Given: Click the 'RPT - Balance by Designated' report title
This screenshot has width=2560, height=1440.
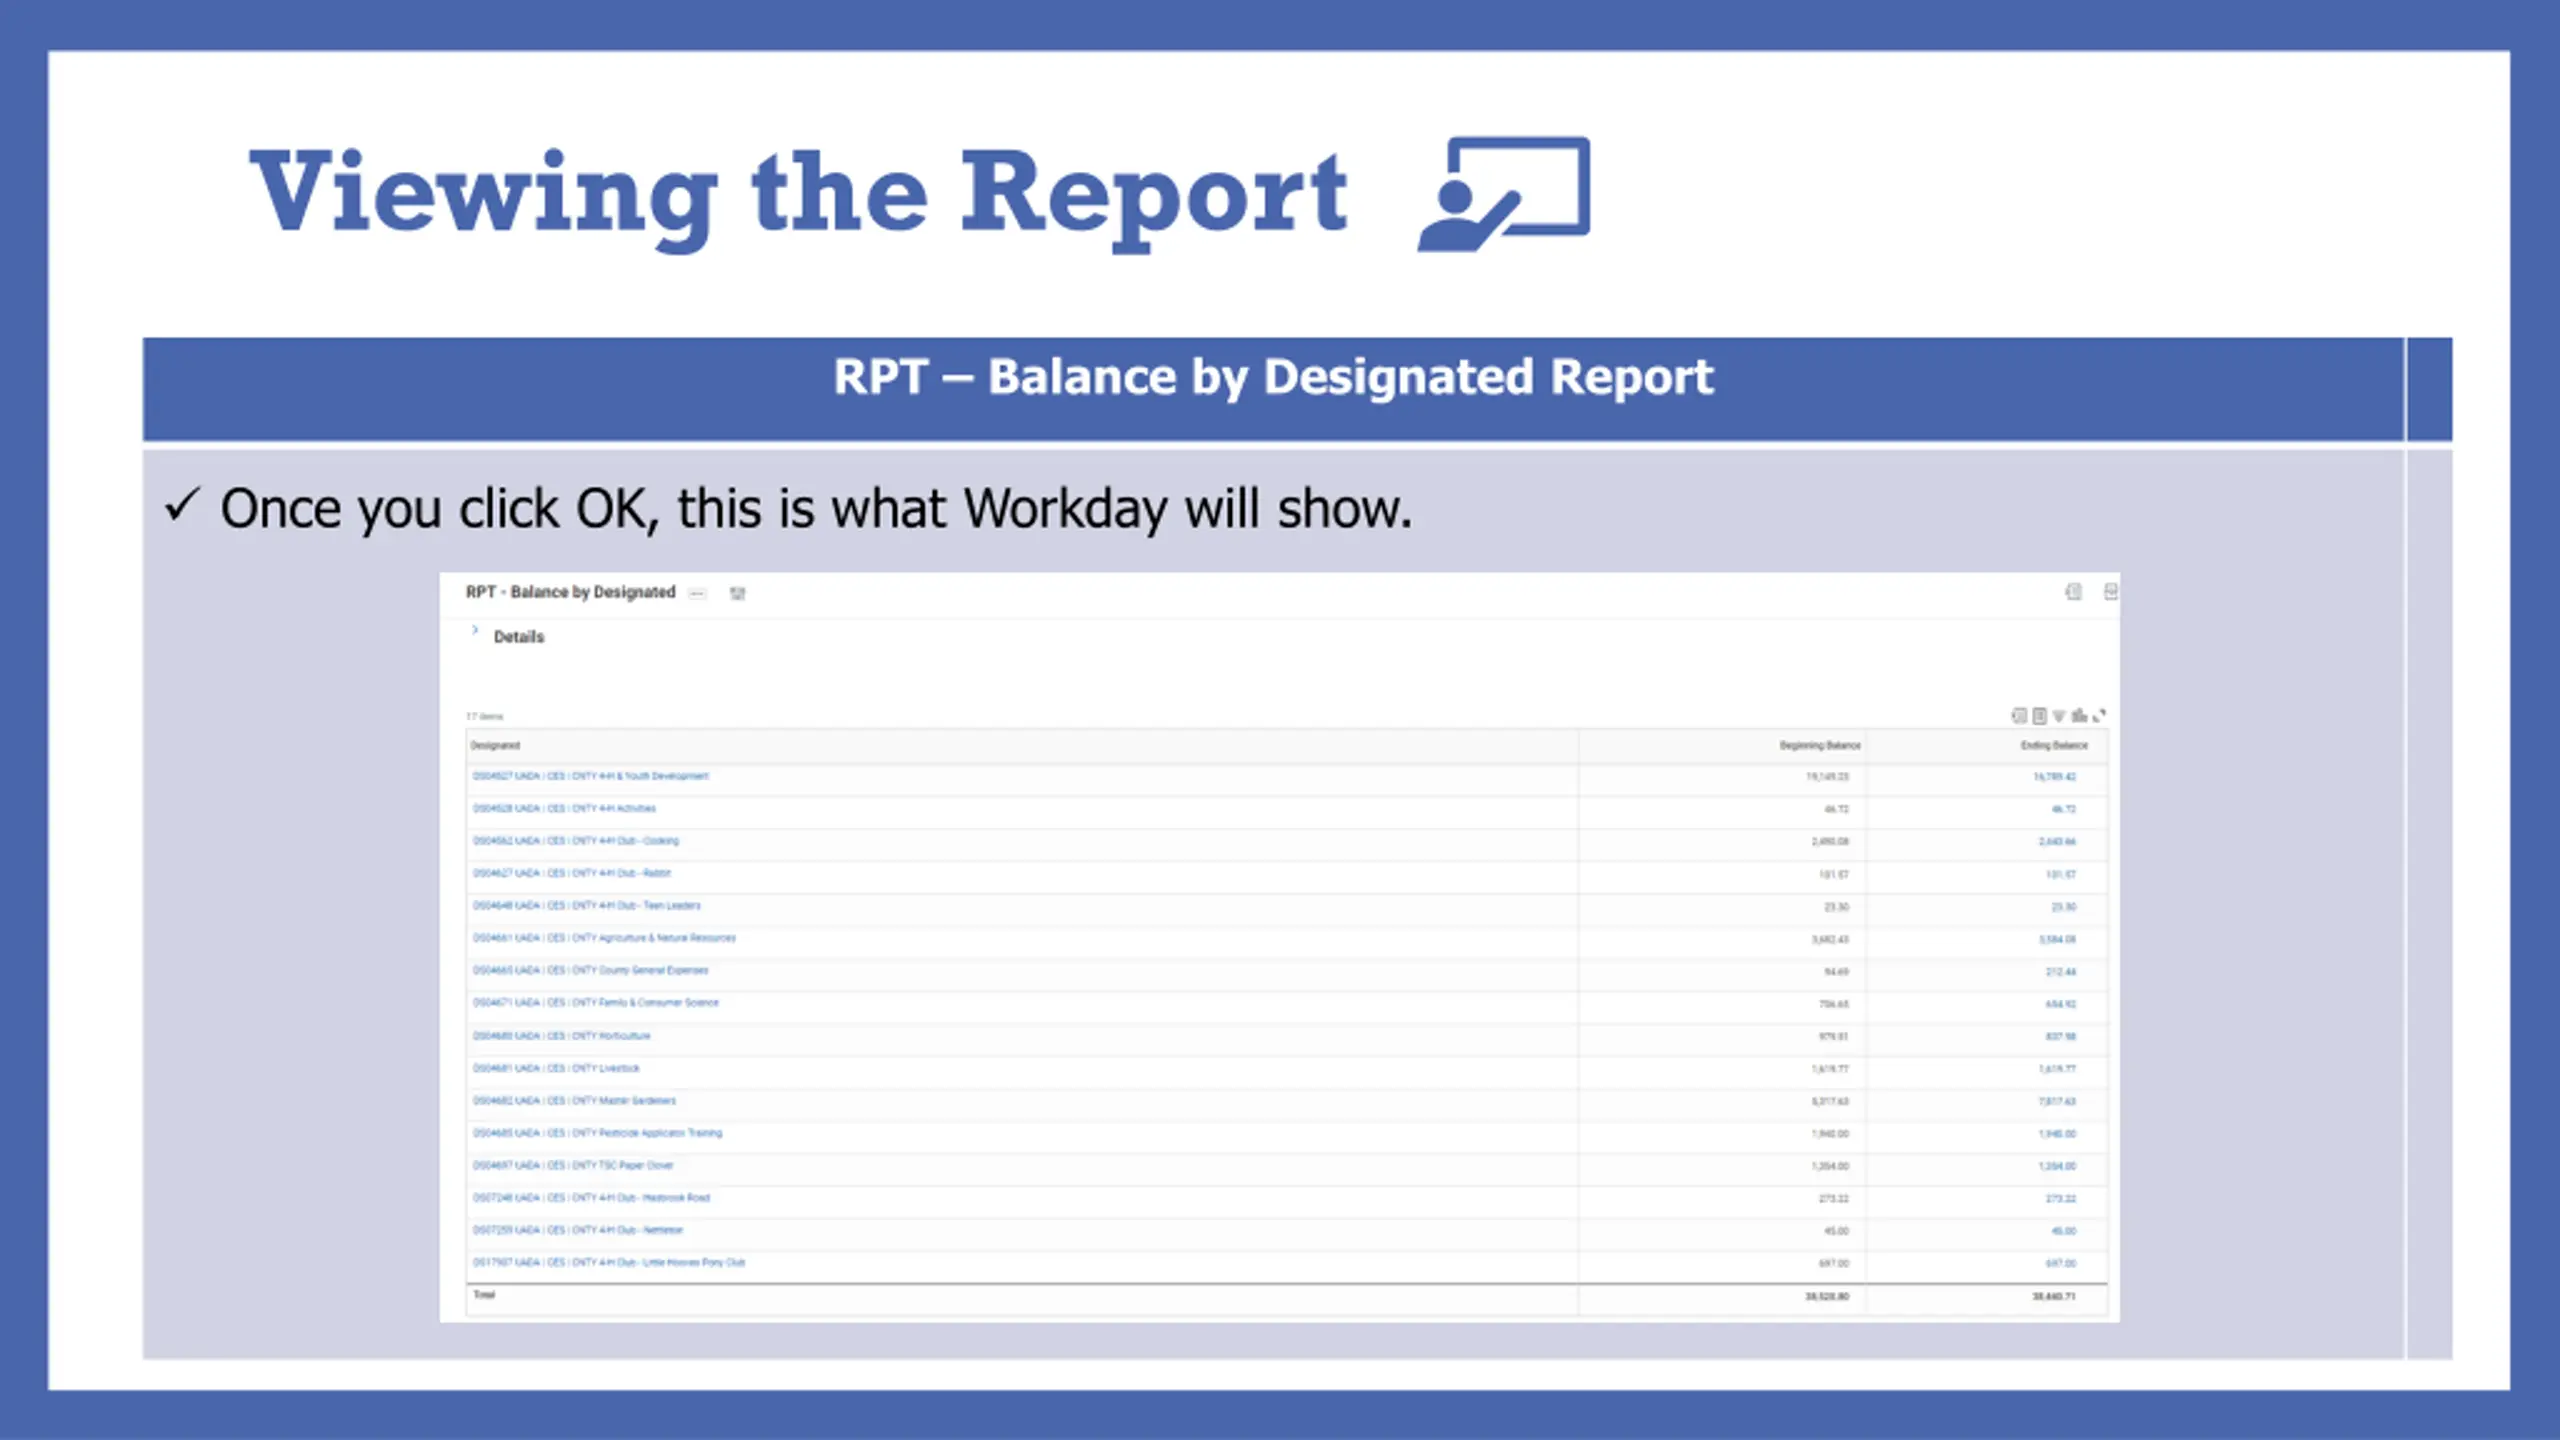Looking at the screenshot, I should point(570,592).
